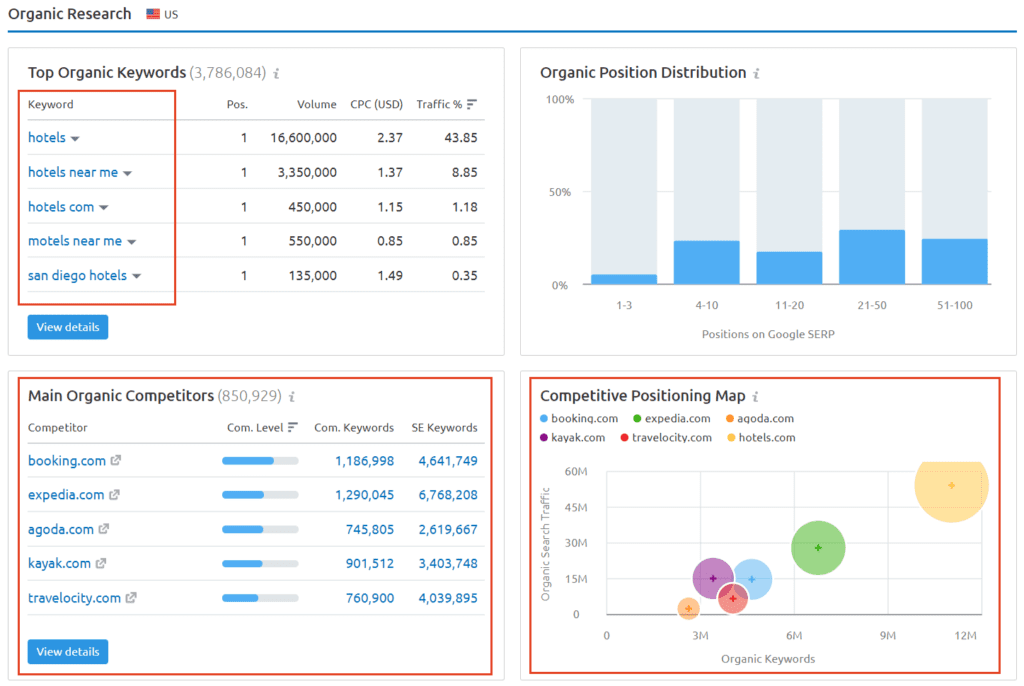Toggle travelocity.com legend dot in positioning map
This screenshot has height=686, width=1024.
624,438
